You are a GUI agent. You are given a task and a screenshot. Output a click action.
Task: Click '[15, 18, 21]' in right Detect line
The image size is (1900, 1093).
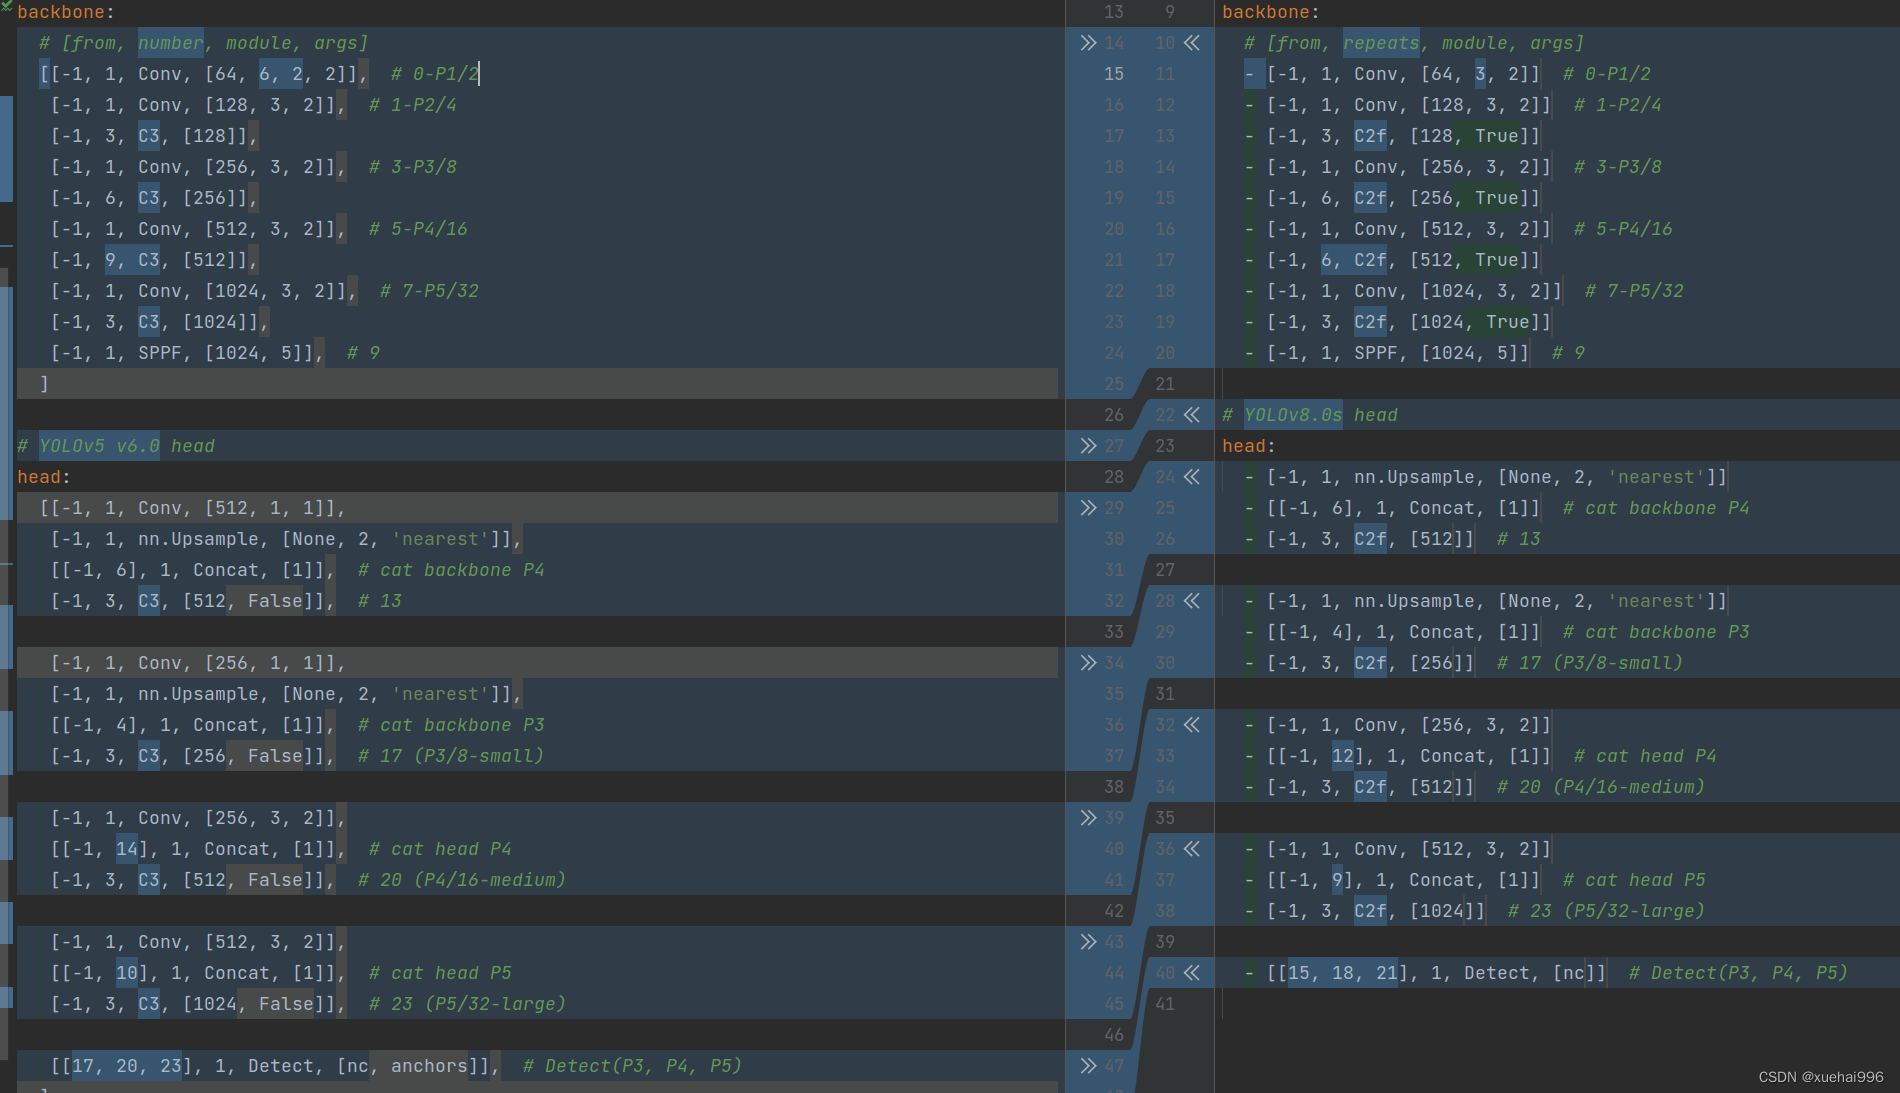pyautogui.click(x=1343, y=973)
